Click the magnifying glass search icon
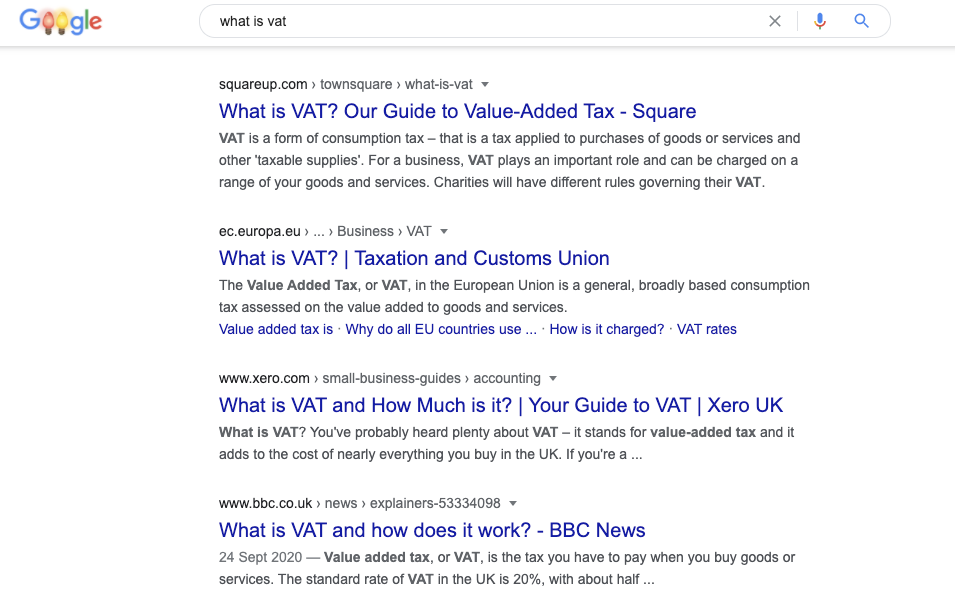Image resolution: width=955 pixels, height=606 pixels. tap(861, 21)
